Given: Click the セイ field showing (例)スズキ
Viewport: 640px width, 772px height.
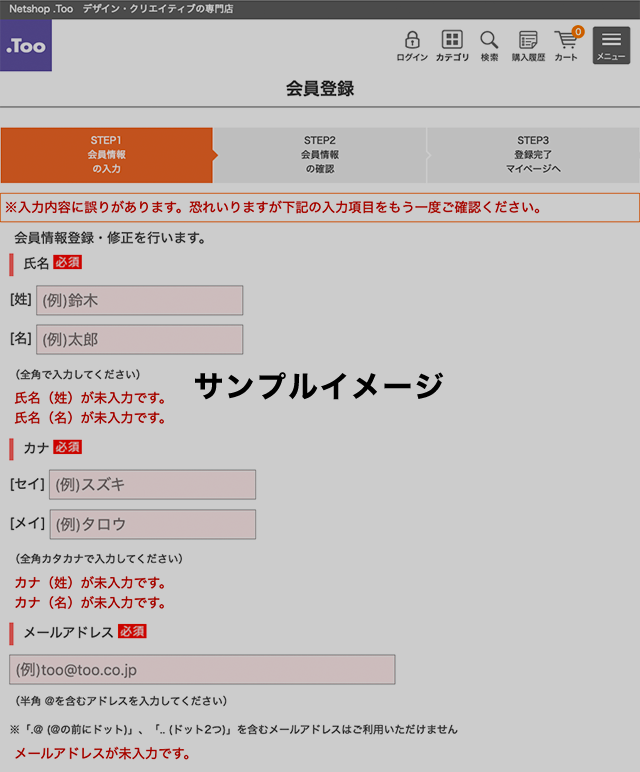Looking at the screenshot, I should pyautogui.click(x=152, y=485).
